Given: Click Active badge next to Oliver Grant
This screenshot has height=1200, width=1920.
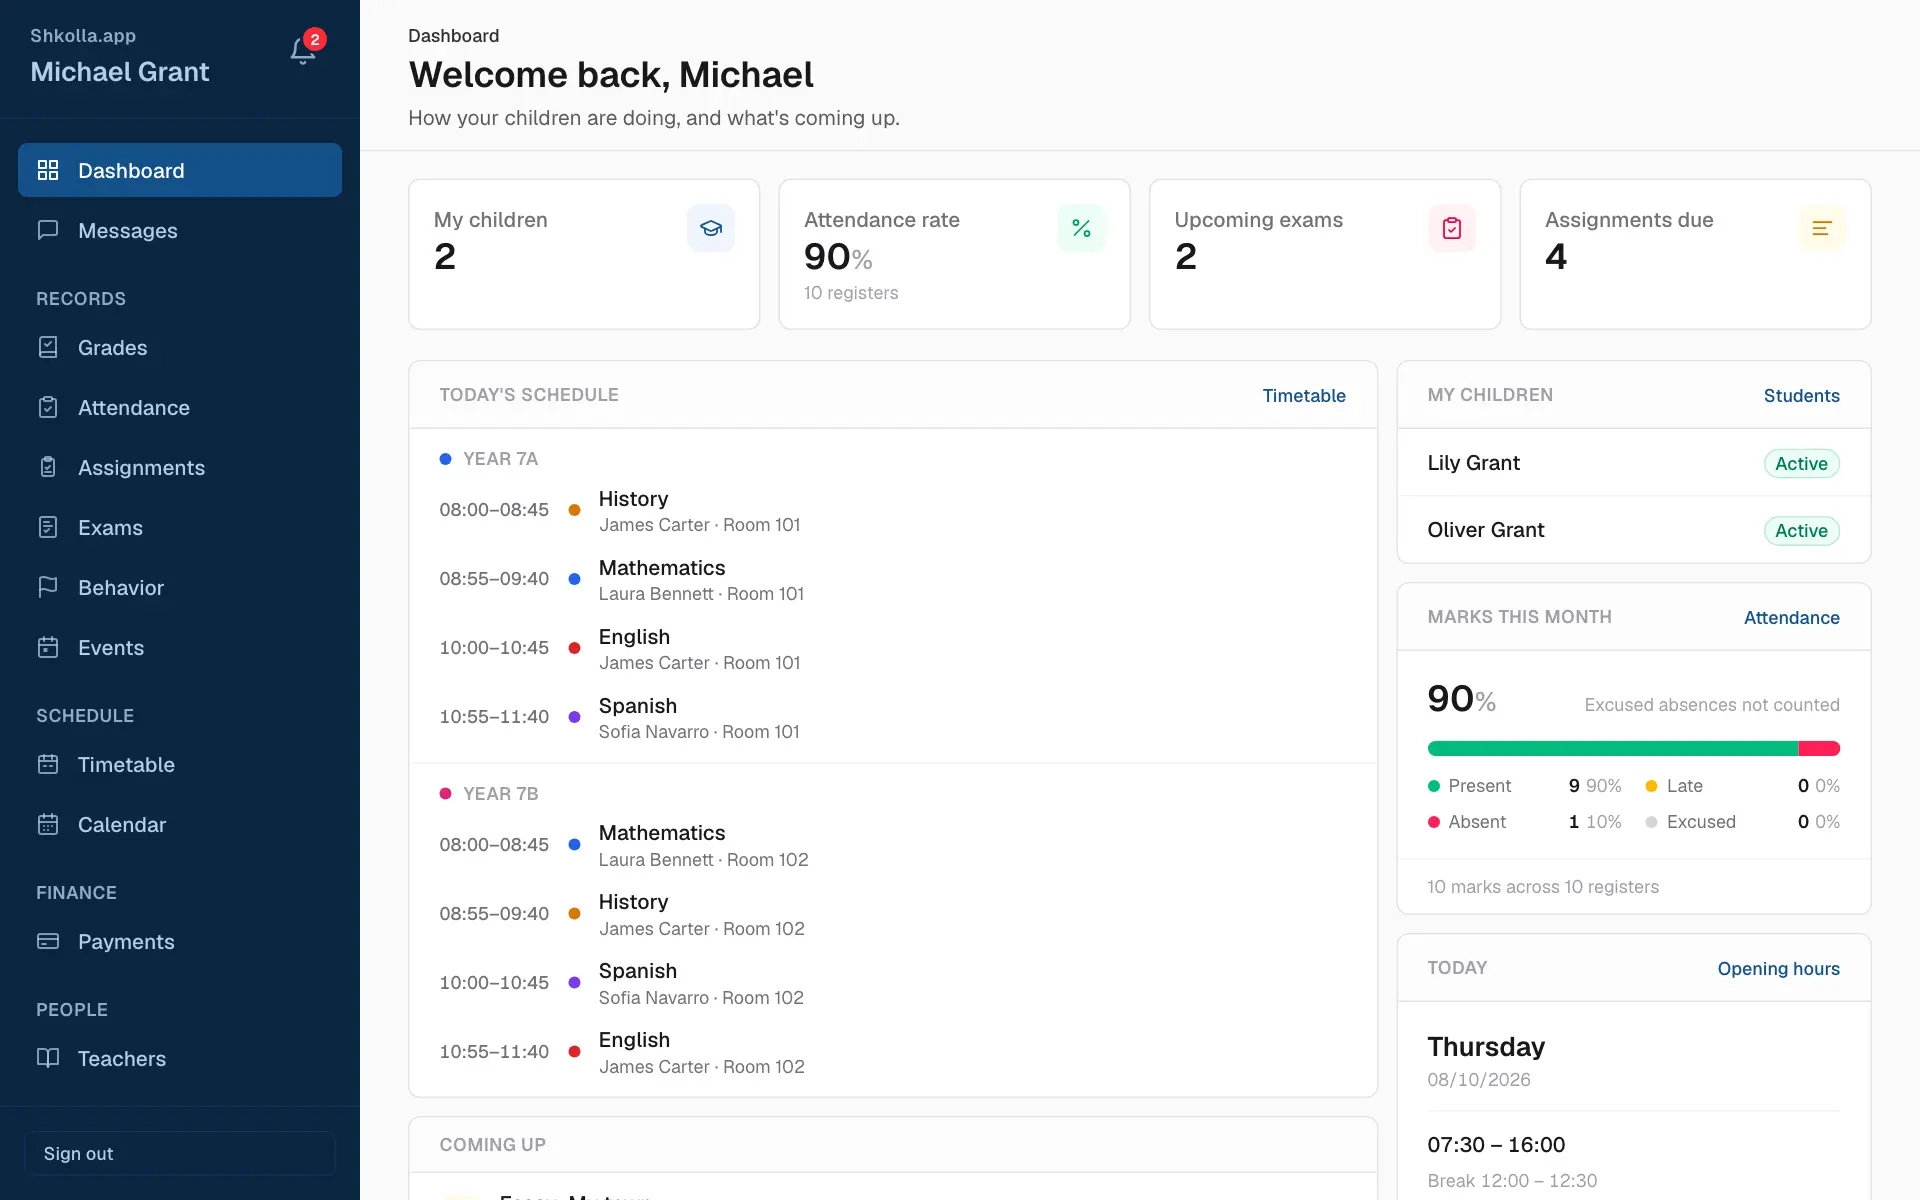Looking at the screenshot, I should (1801, 530).
